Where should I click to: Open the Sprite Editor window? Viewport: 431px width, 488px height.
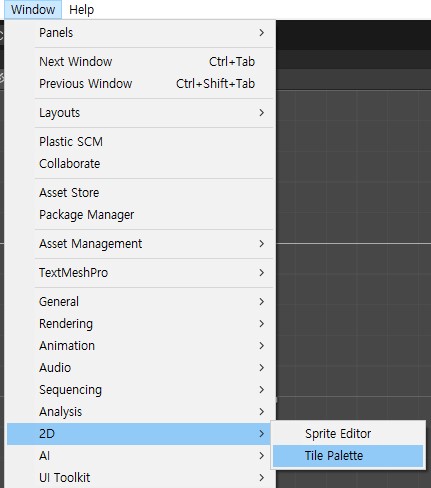(x=348, y=434)
